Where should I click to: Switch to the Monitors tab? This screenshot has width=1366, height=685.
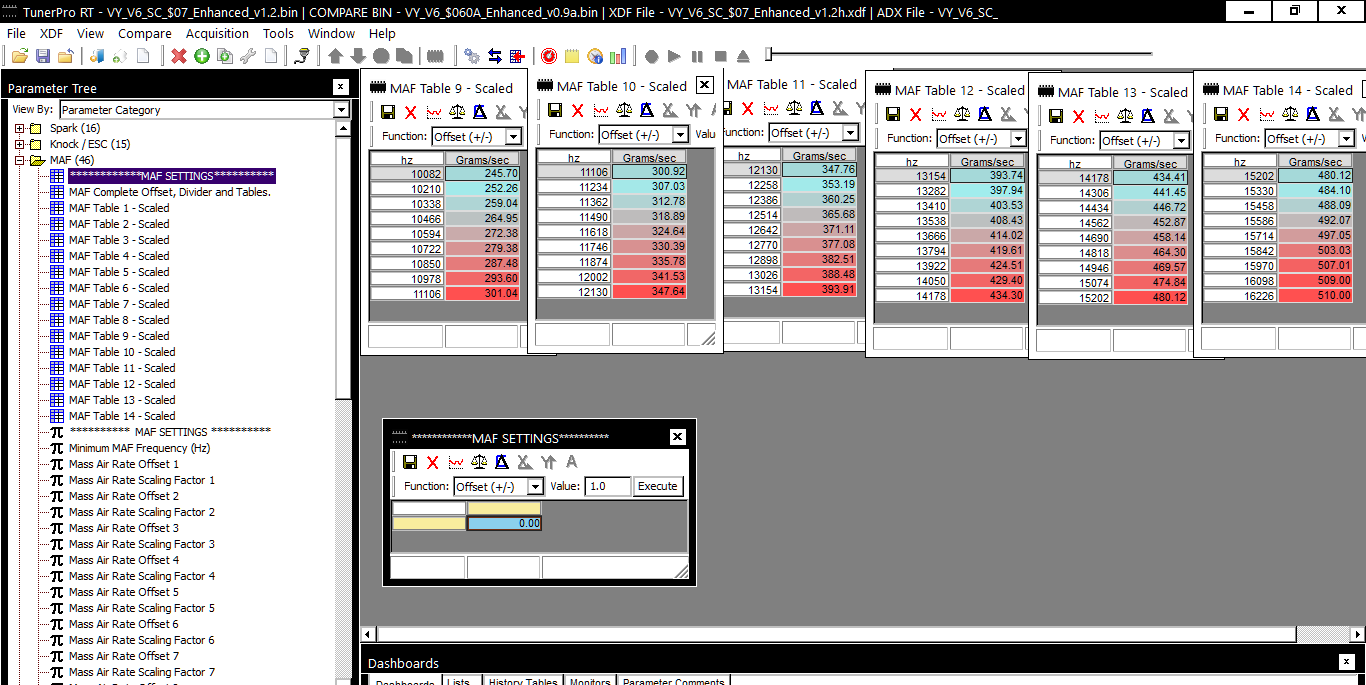tap(590, 681)
